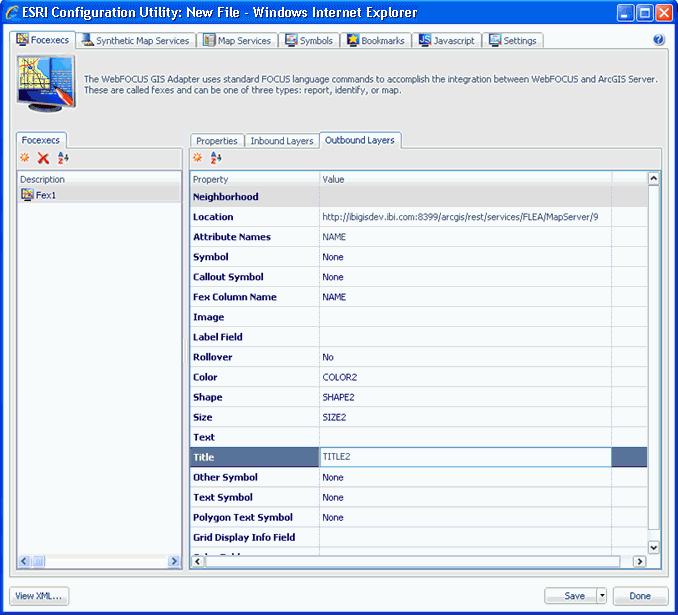Screen dimensions: 678x615
Task: Select the Grid Display Info Field row
Action: coord(418,538)
